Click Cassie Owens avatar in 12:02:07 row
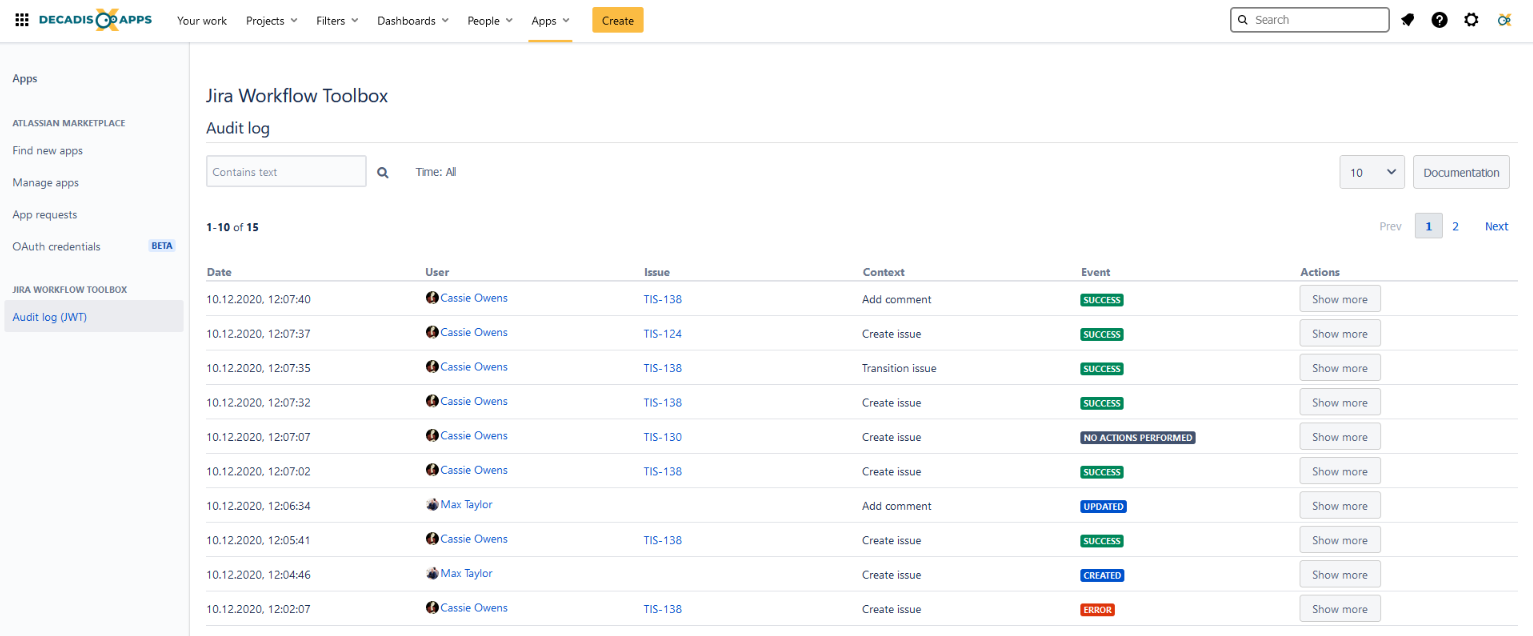The image size is (1533, 636). [x=432, y=608]
